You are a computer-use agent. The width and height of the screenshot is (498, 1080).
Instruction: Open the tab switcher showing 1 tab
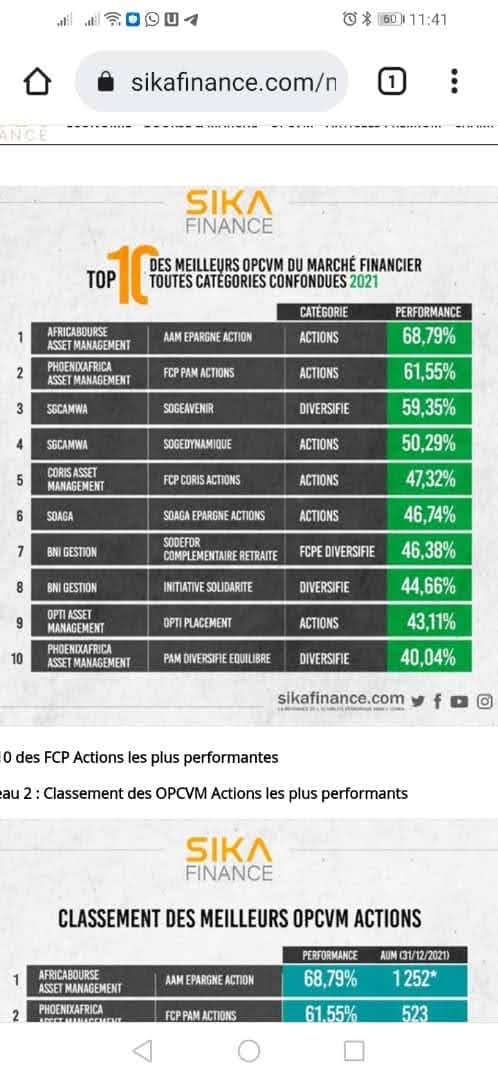pos(392,83)
